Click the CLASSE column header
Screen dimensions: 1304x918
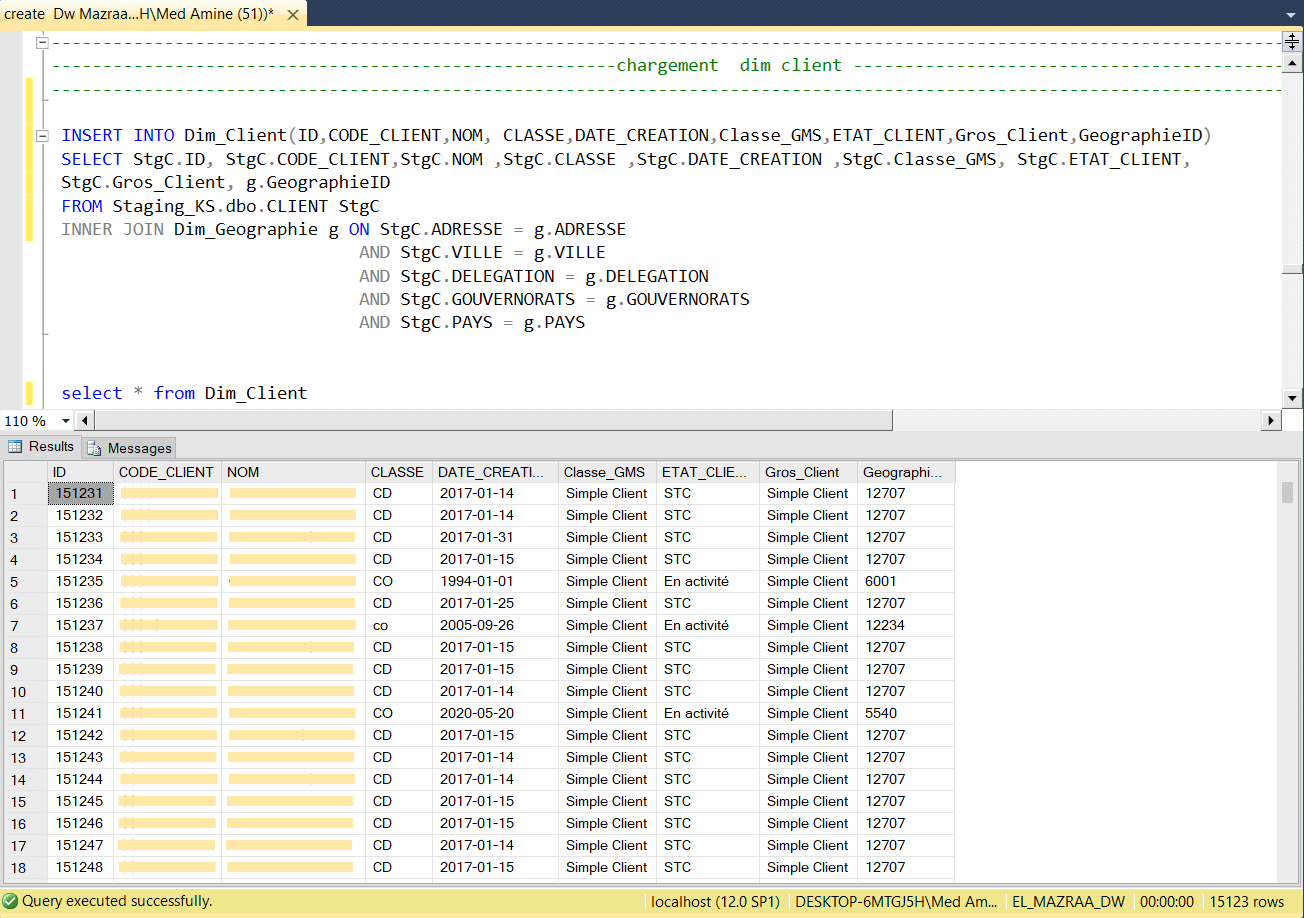click(x=399, y=472)
